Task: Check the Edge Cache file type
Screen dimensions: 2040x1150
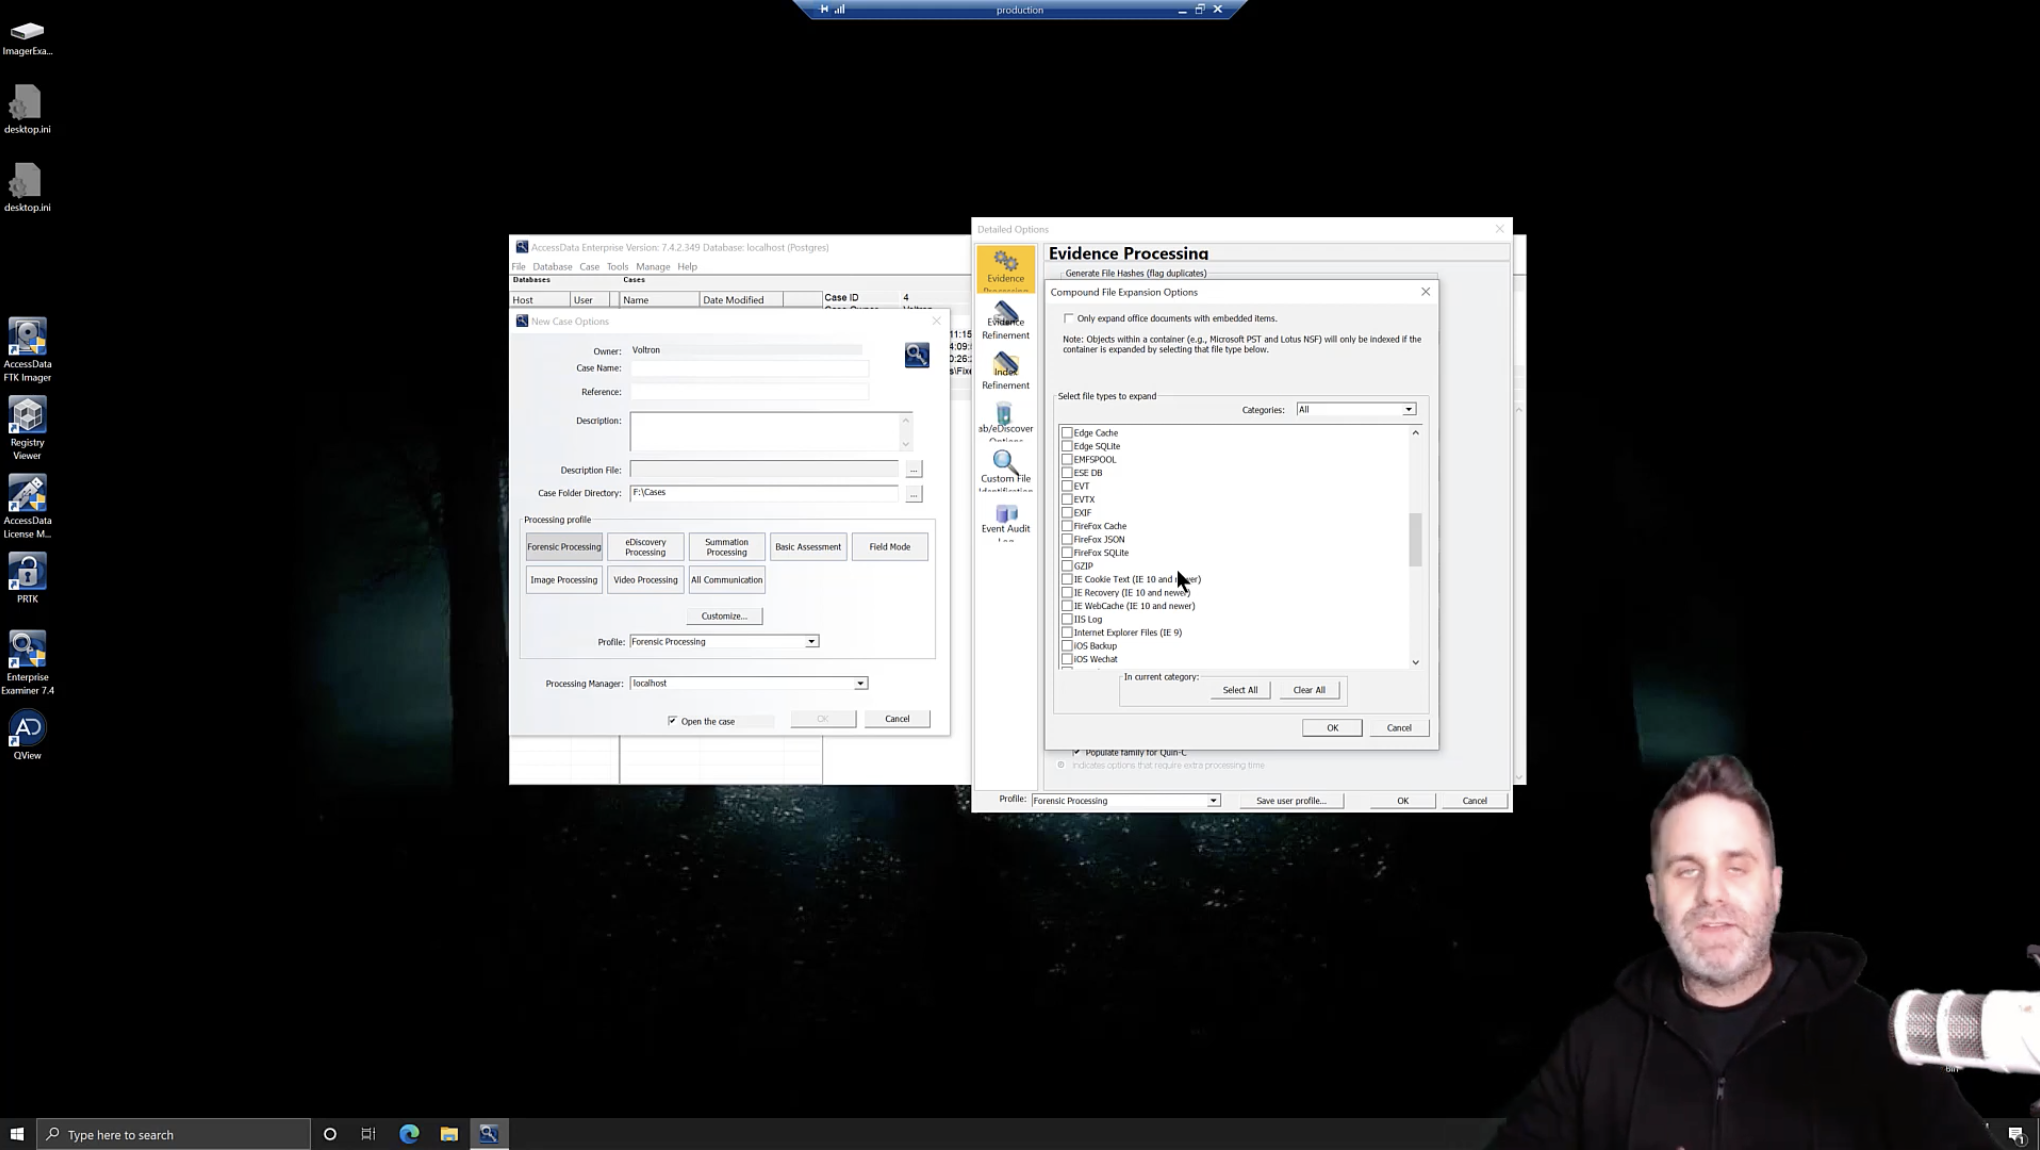Action: 1067,433
